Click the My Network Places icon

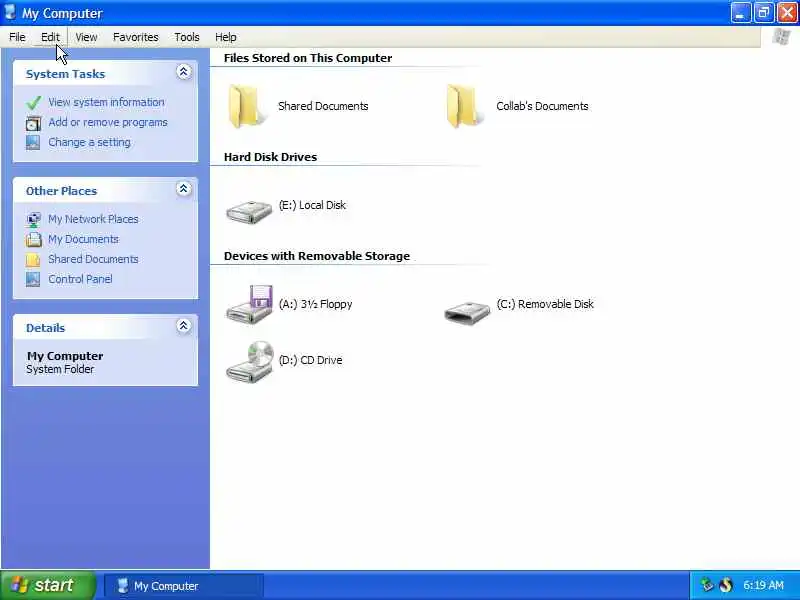33,219
